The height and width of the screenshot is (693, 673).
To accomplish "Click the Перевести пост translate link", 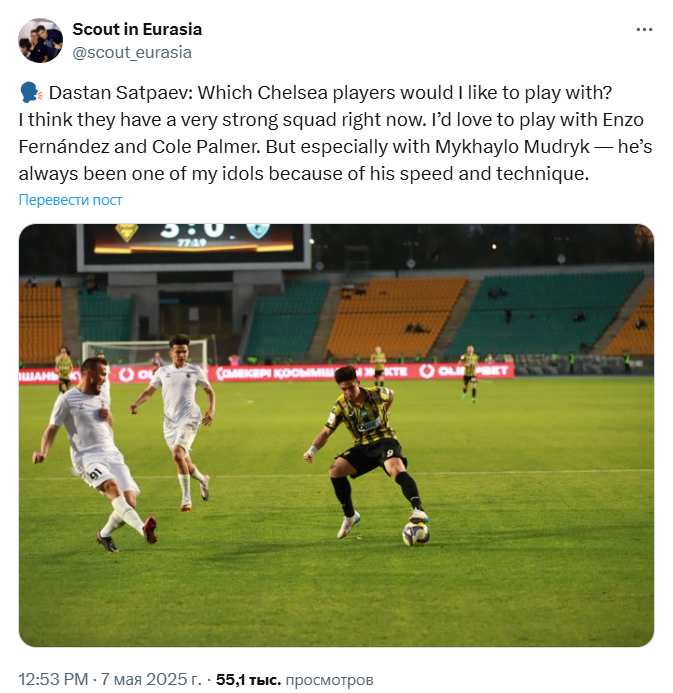I will click(70, 200).
